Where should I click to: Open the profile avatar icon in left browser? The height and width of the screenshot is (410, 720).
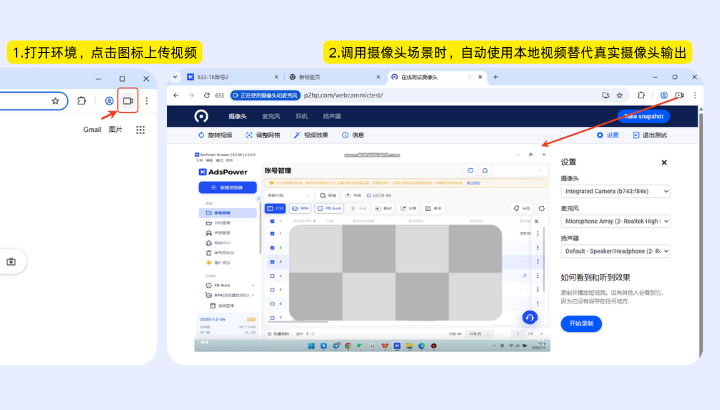tap(109, 101)
